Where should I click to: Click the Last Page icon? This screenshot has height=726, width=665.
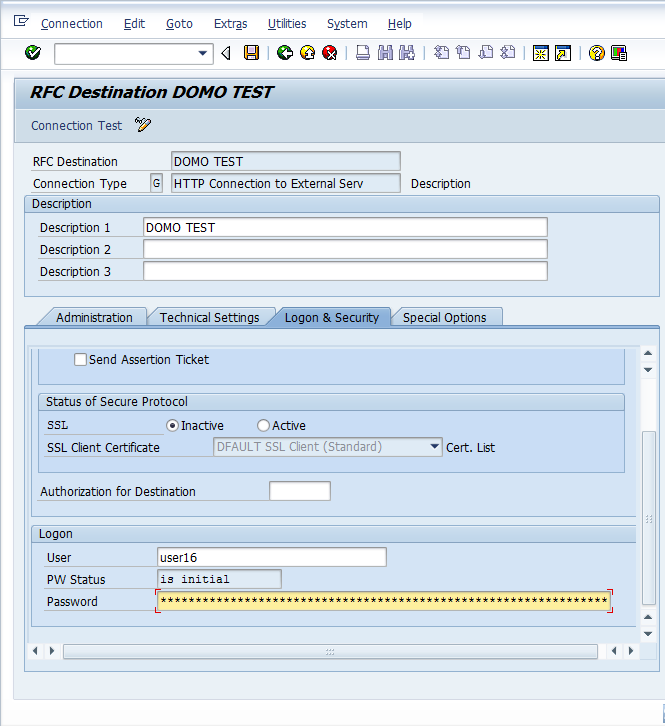[508, 53]
